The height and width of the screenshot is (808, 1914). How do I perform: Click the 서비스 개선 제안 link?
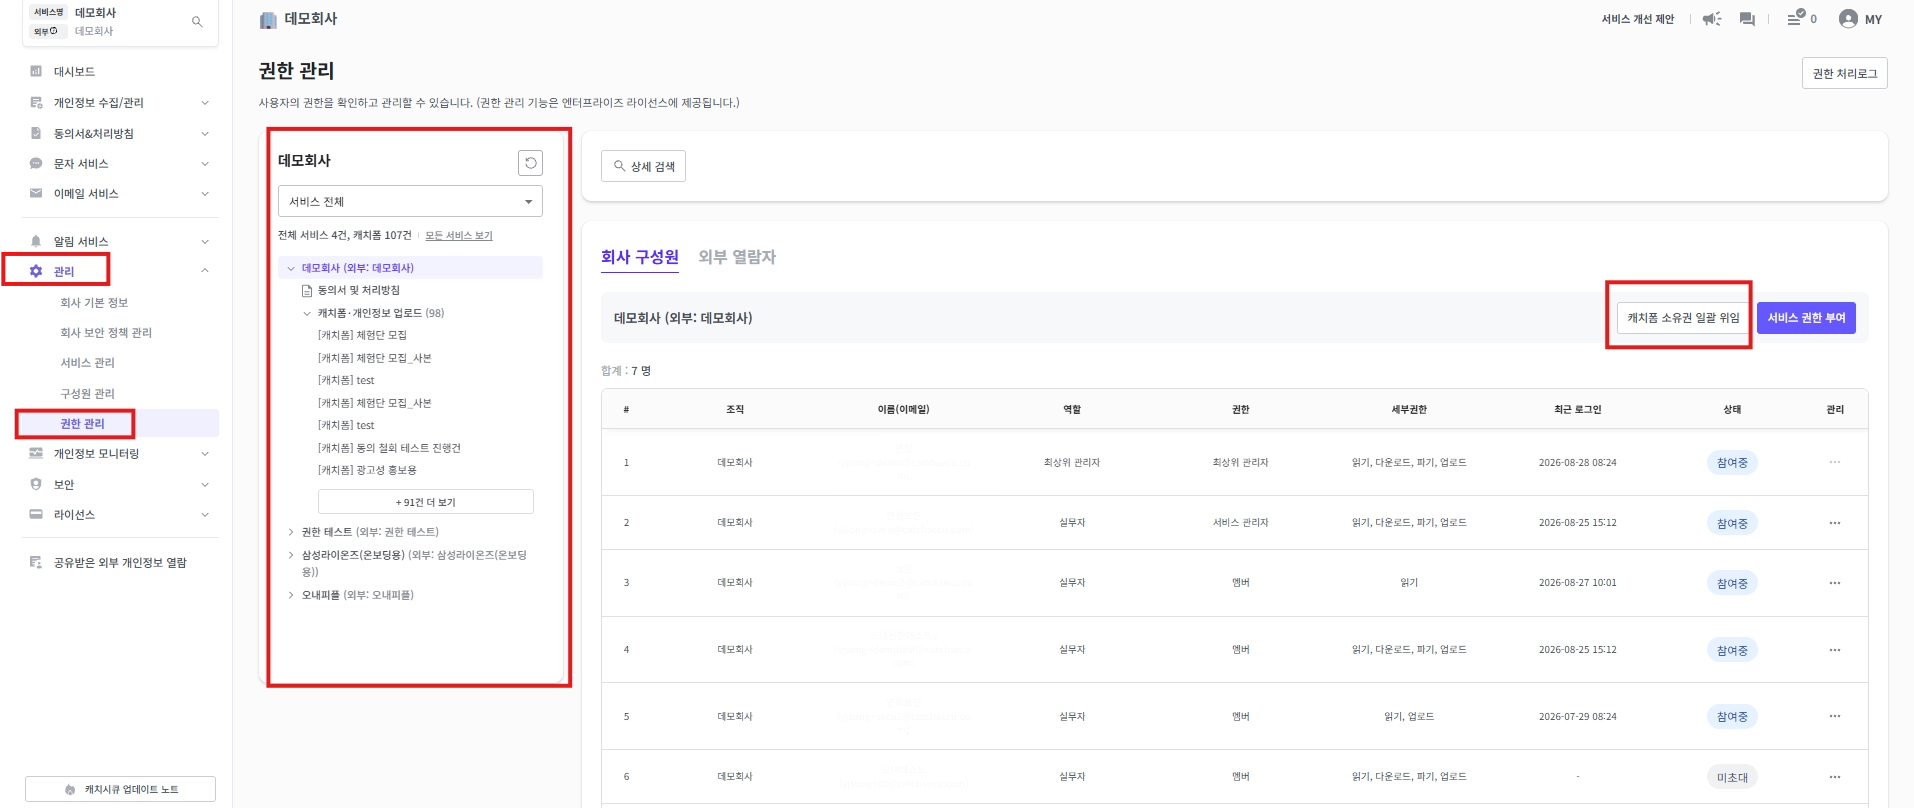[1638, 19]
